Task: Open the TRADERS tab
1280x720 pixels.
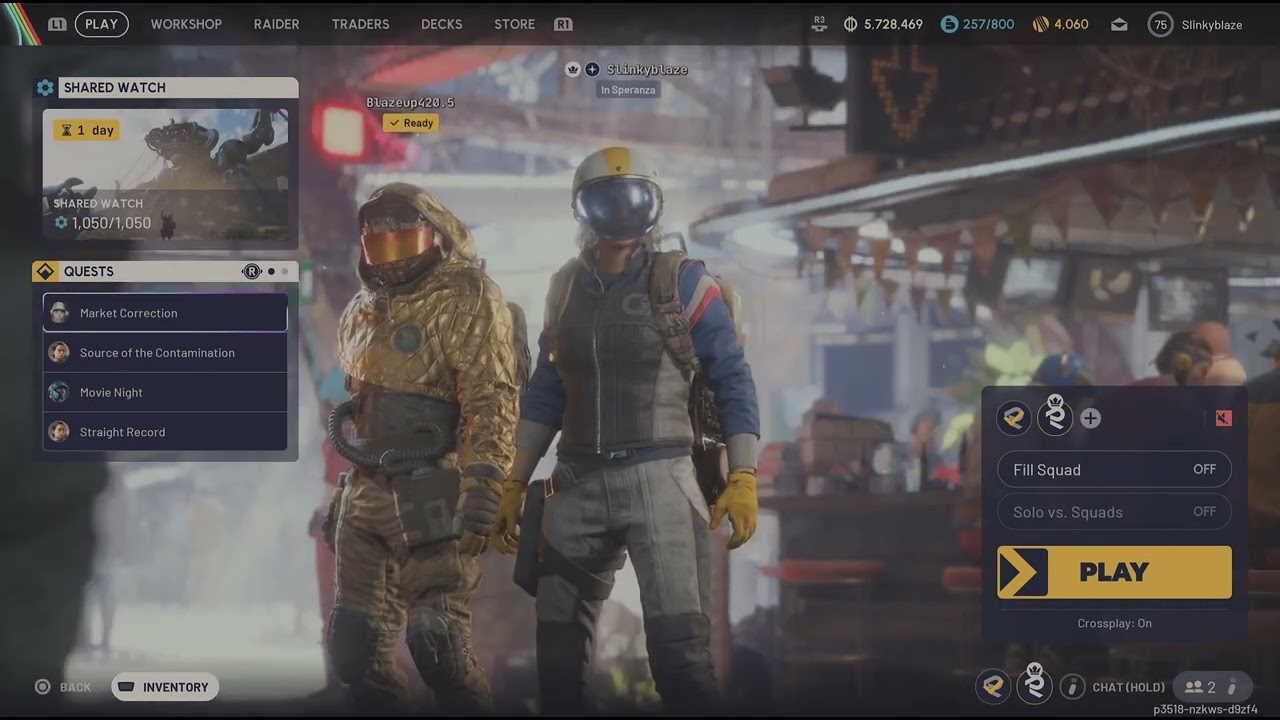Action: pyautogui.click(x=360, y=24)
